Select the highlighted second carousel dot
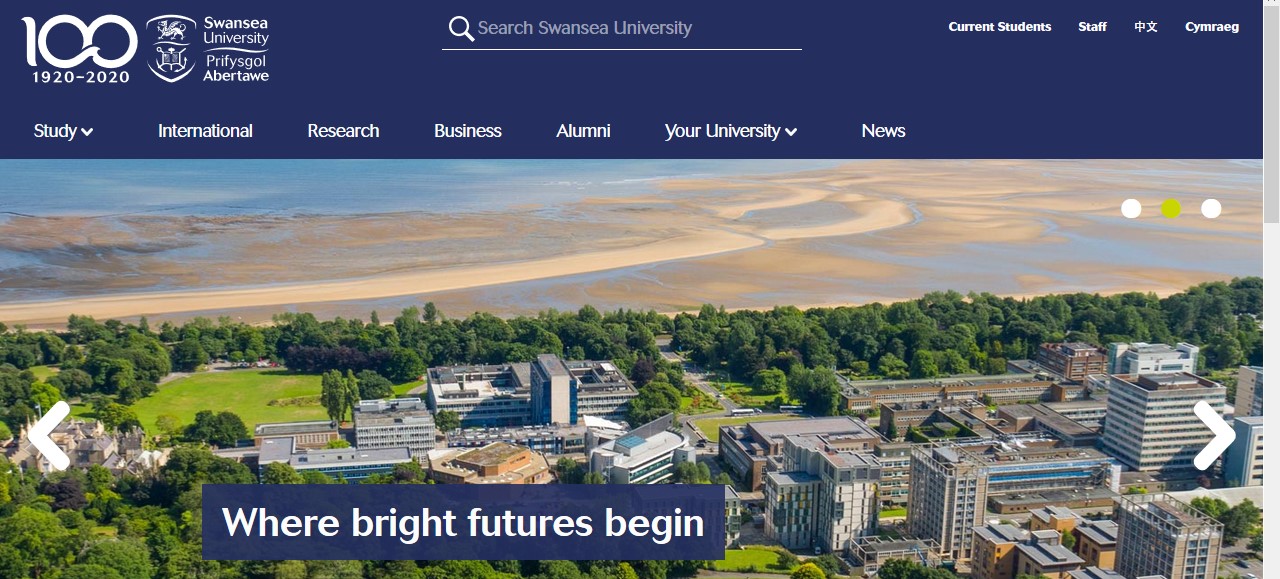 (1171, 208)
